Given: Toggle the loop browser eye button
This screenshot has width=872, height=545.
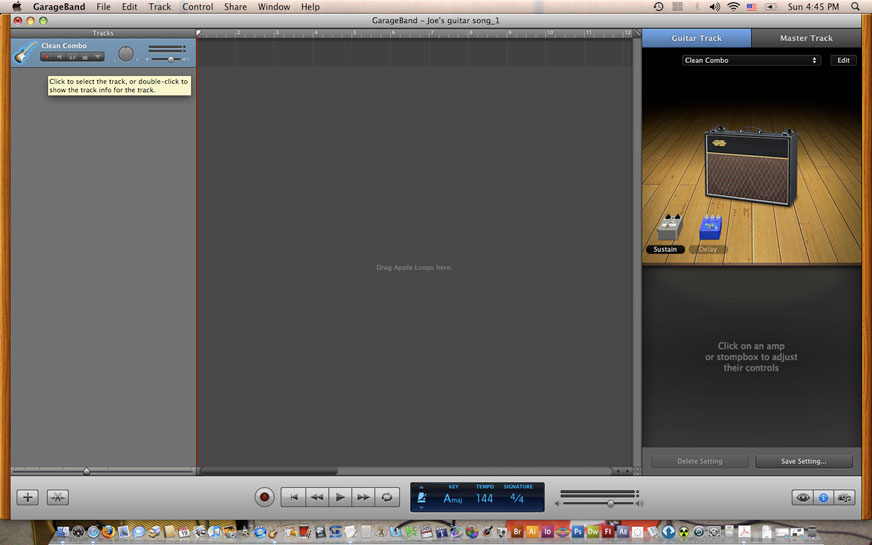Looking at the screenshot, I should pos(802,497).
